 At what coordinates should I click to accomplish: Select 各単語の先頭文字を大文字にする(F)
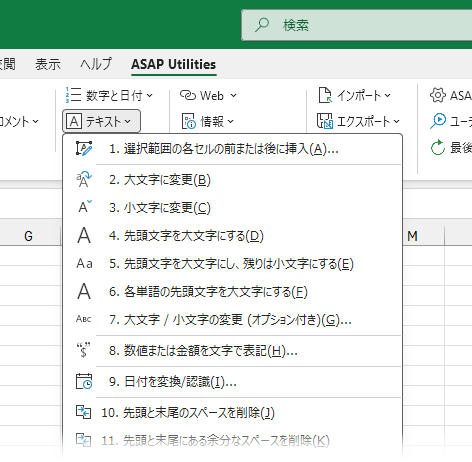(x=232, y=292)
